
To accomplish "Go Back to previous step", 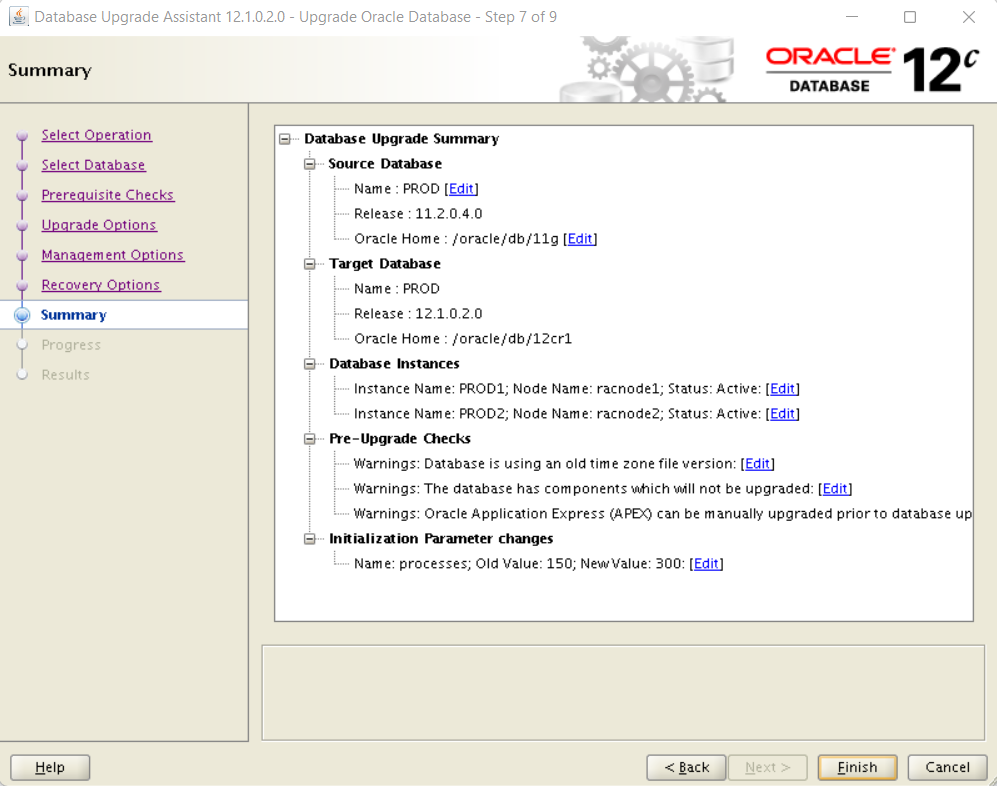I will tap(686, 767).
